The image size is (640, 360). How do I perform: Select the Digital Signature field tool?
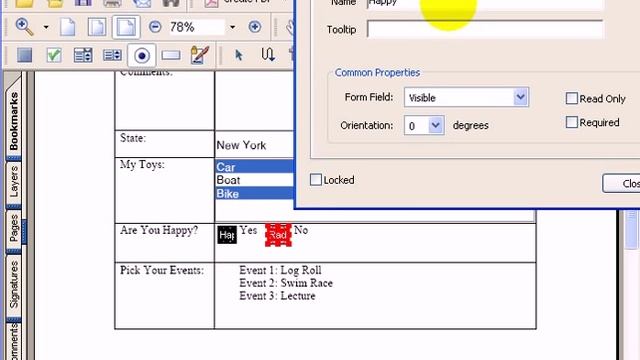(x=200, y=55)
